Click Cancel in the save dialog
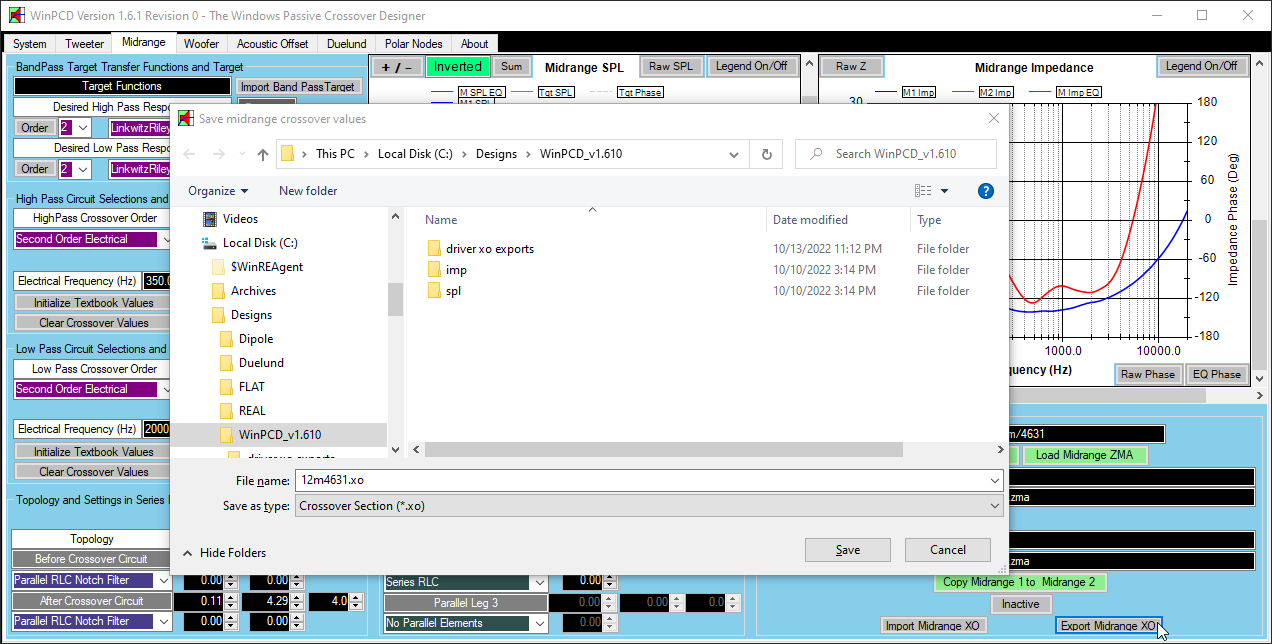This screenshot has height=644, width=1272. (x=947, y=550)
